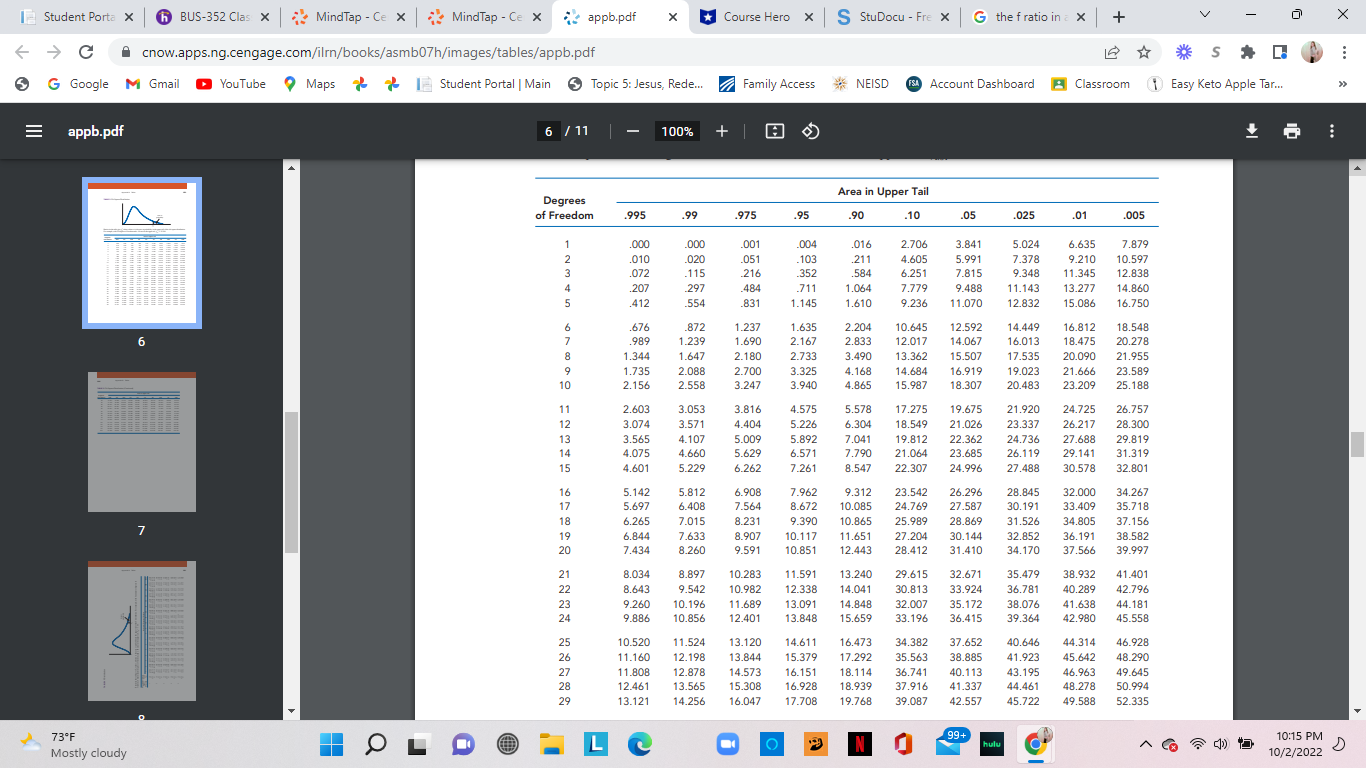Open Chrome three-dot menu

1345,52
